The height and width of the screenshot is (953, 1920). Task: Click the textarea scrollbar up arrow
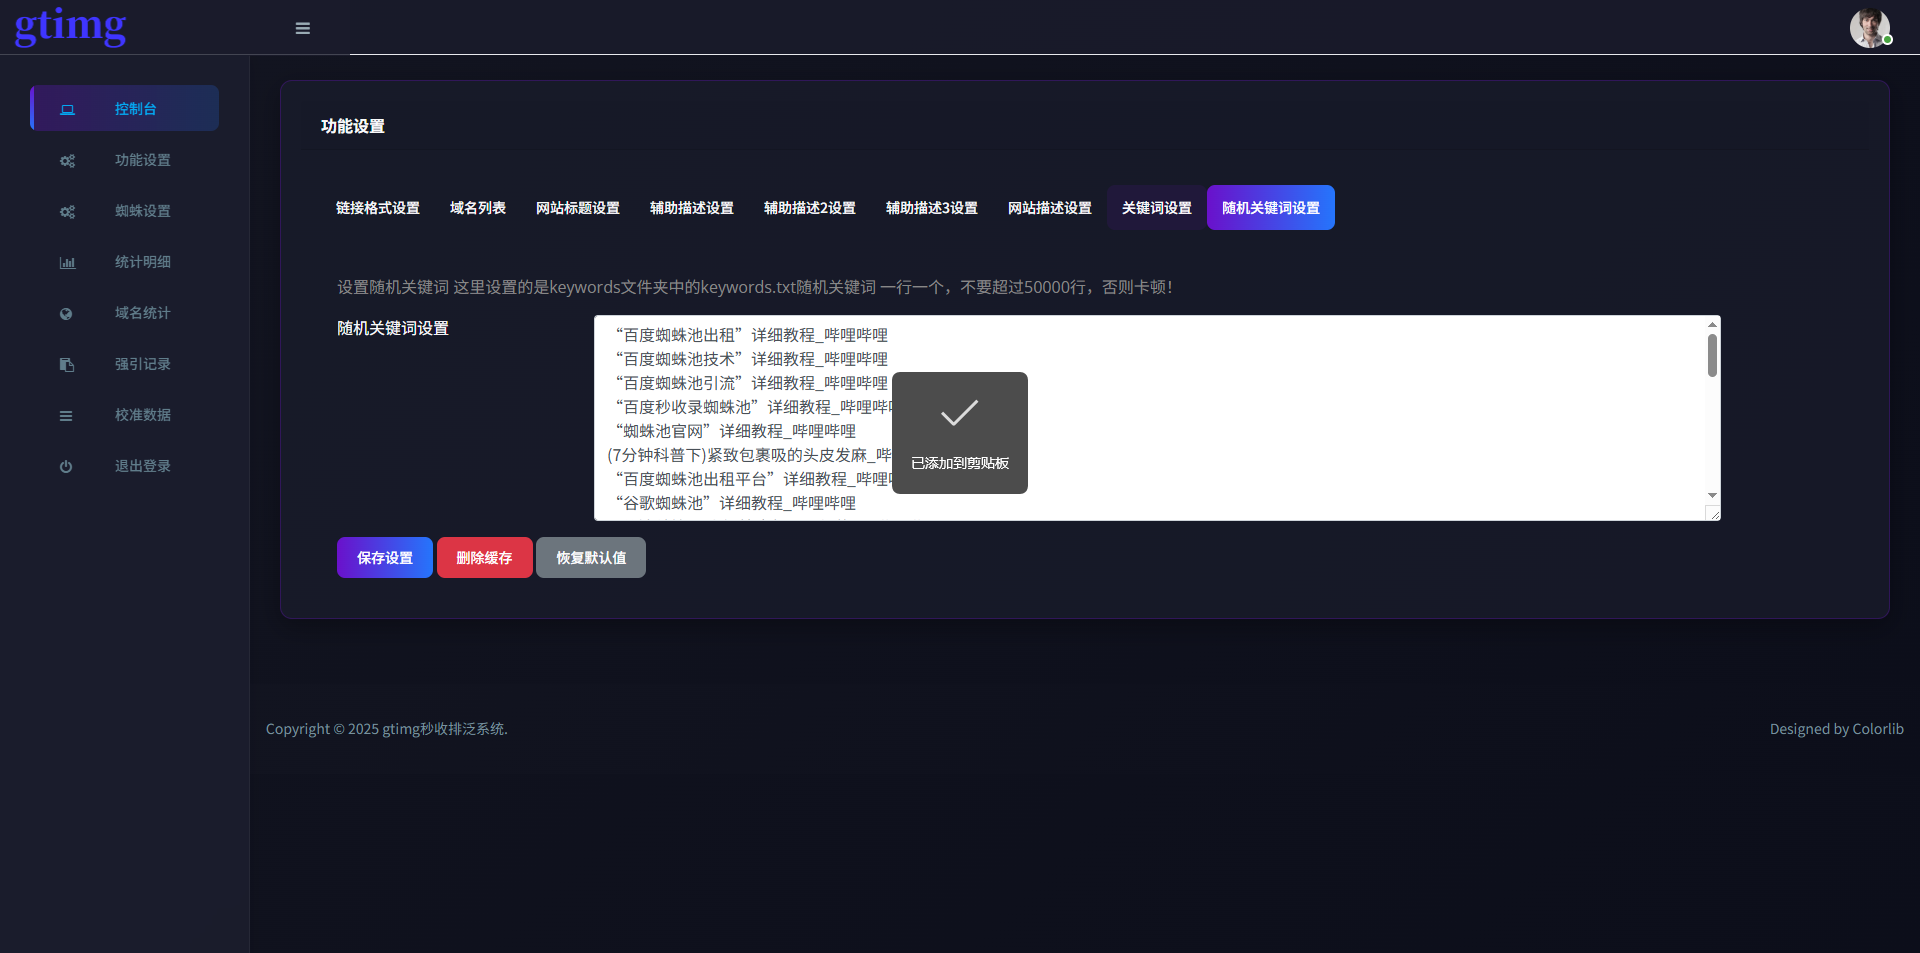[x=1712, y=324]
